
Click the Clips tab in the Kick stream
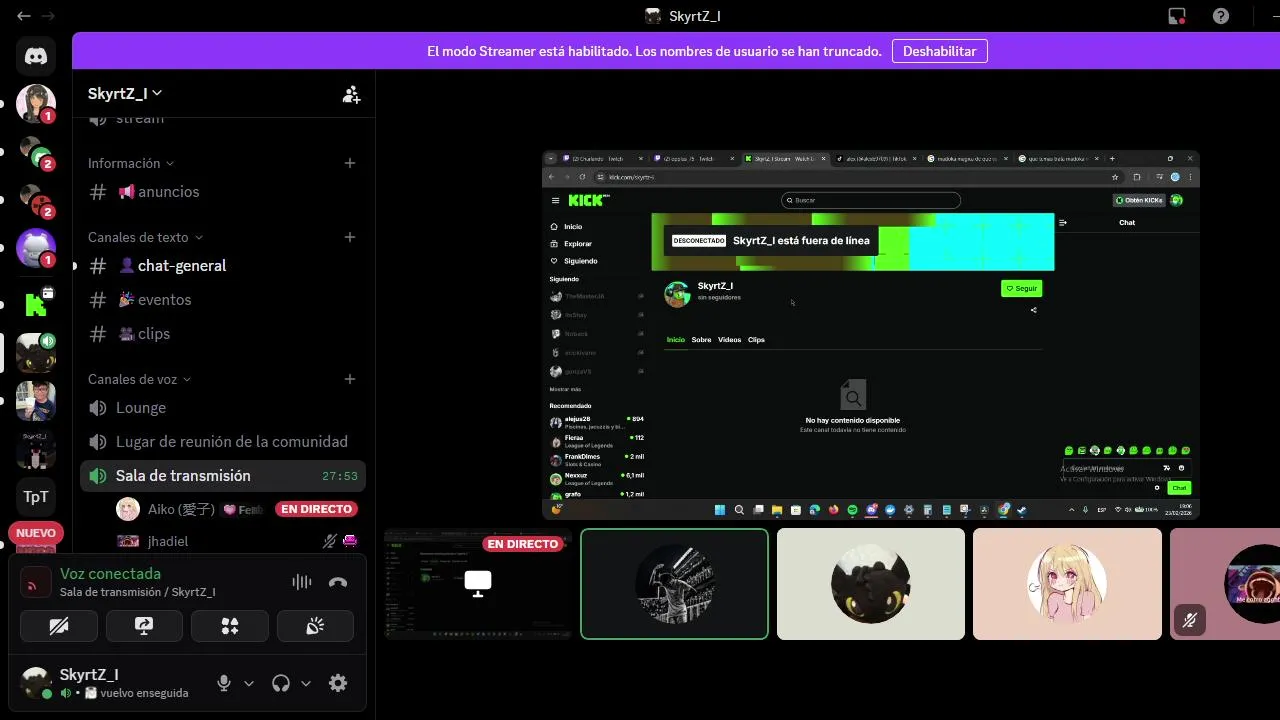pyautogui.click(x=756, y=340)
